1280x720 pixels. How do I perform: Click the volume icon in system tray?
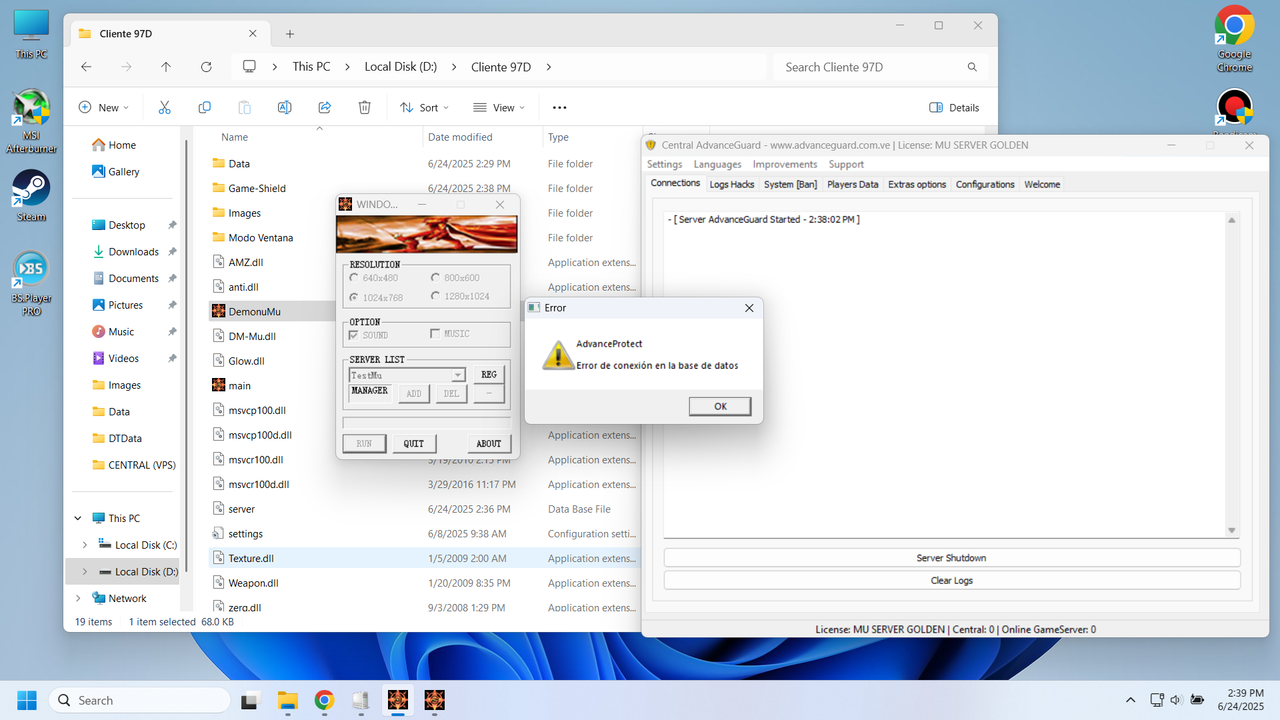1175,700
